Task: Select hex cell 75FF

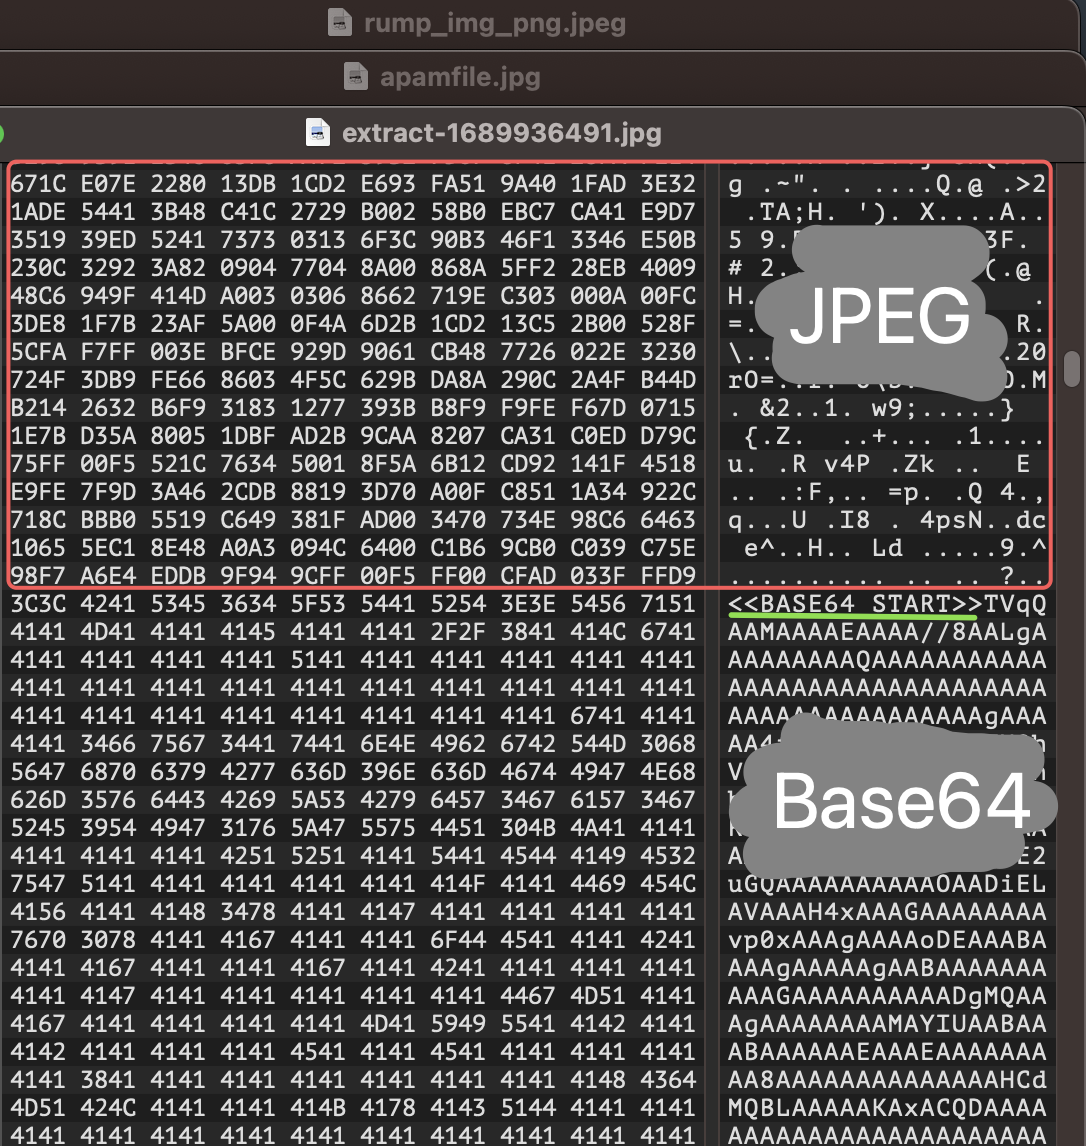Action: (38, 464)
